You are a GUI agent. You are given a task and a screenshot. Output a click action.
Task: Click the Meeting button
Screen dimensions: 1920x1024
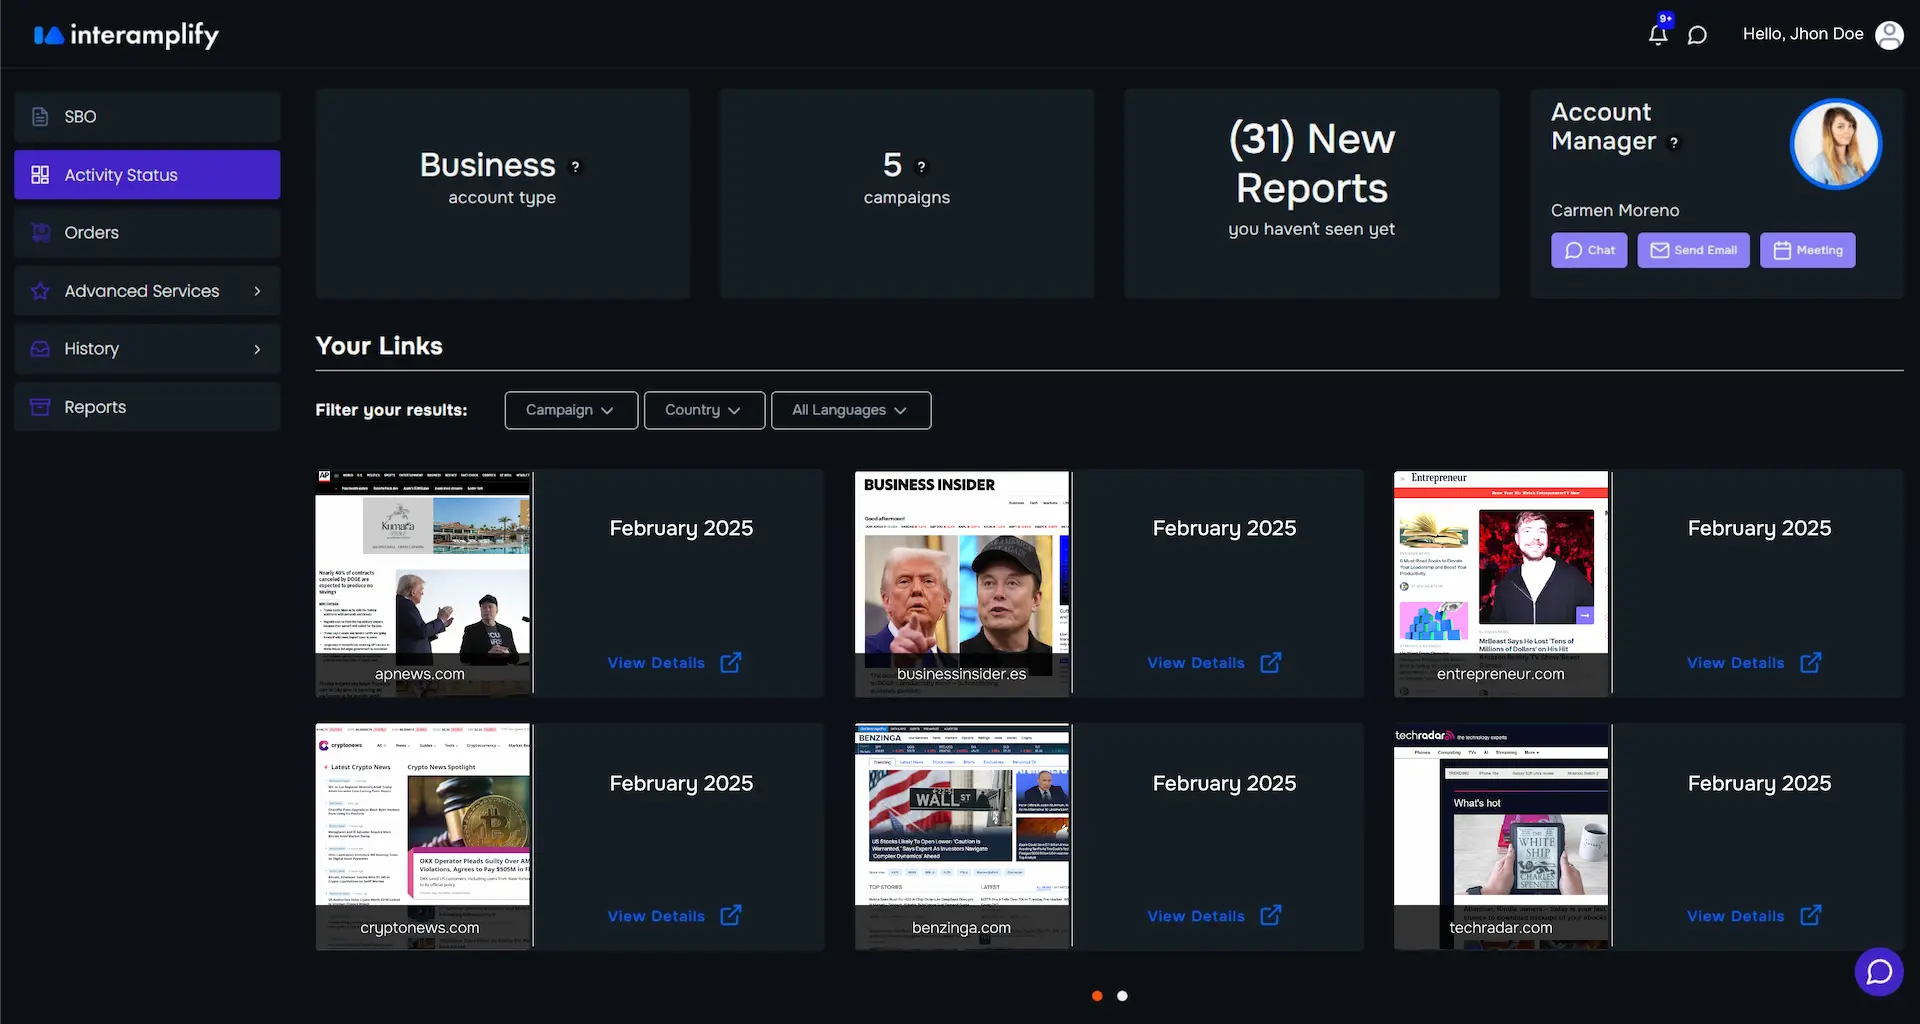pyautogui.click(x=1807, y=250)
